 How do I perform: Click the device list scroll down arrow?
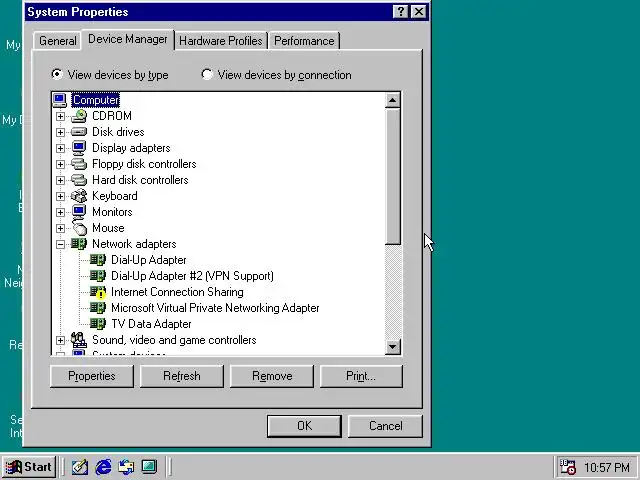coord(393,347)
